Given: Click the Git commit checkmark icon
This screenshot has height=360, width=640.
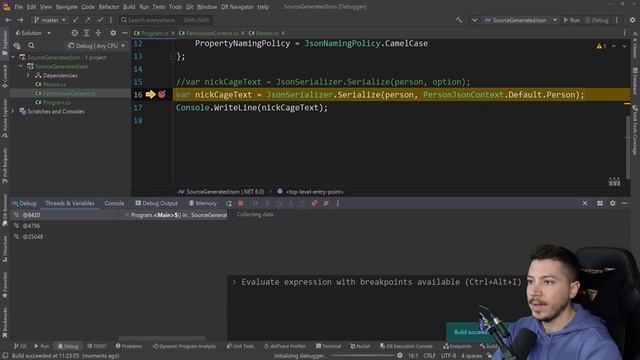Looking at the screenshot, I should coord(100,20).
